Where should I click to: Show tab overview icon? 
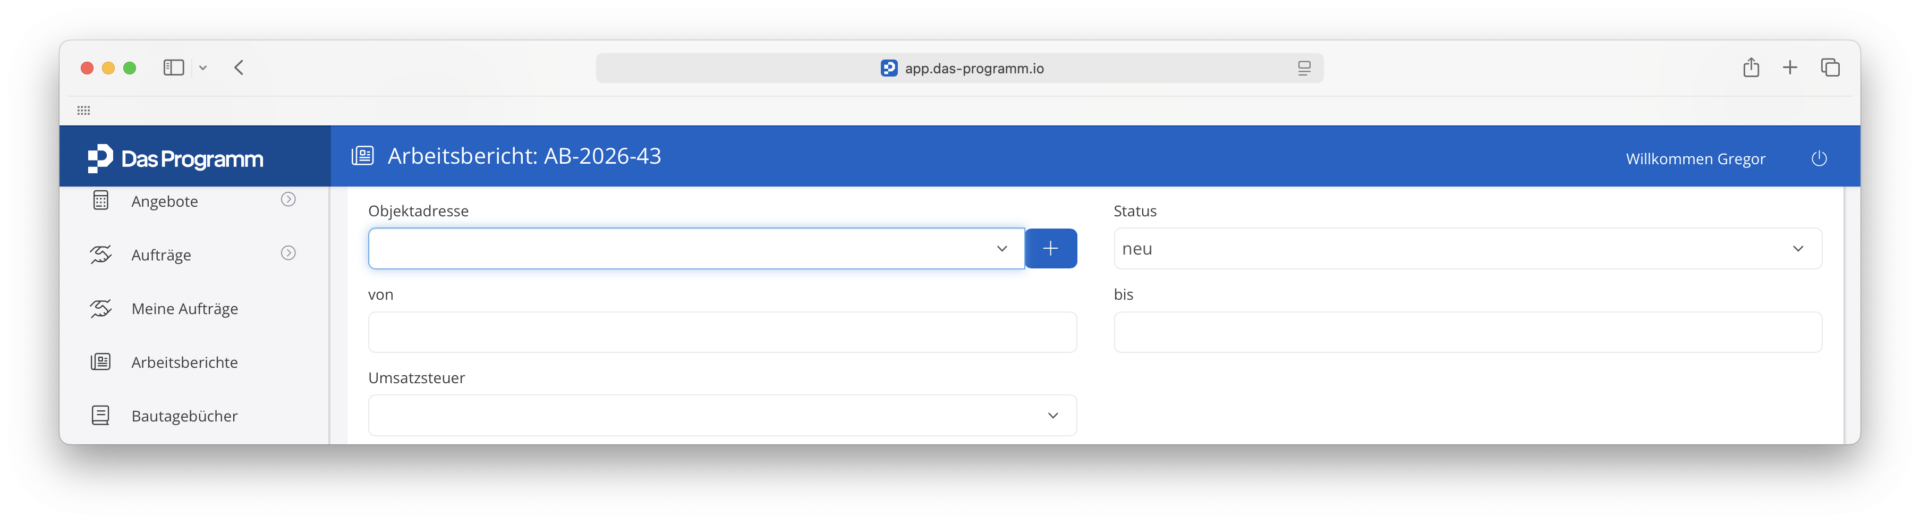pyautogui.click(x=1830, y=67)
